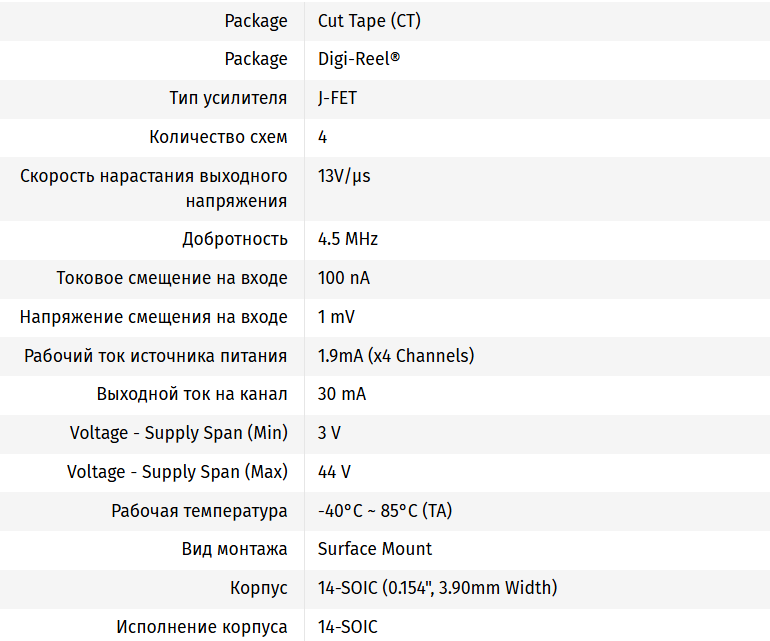Click the 44 V supply span value

coord(334,472)
